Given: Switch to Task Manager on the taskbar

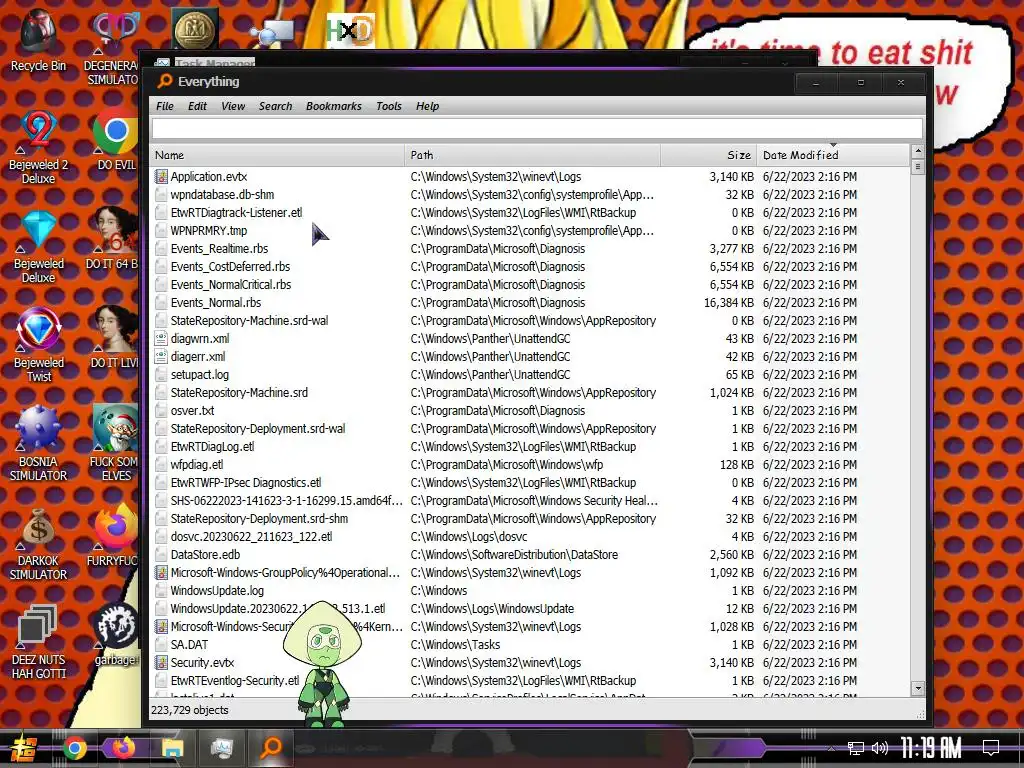Looking at the screenshot, I should tap(221, 748).
